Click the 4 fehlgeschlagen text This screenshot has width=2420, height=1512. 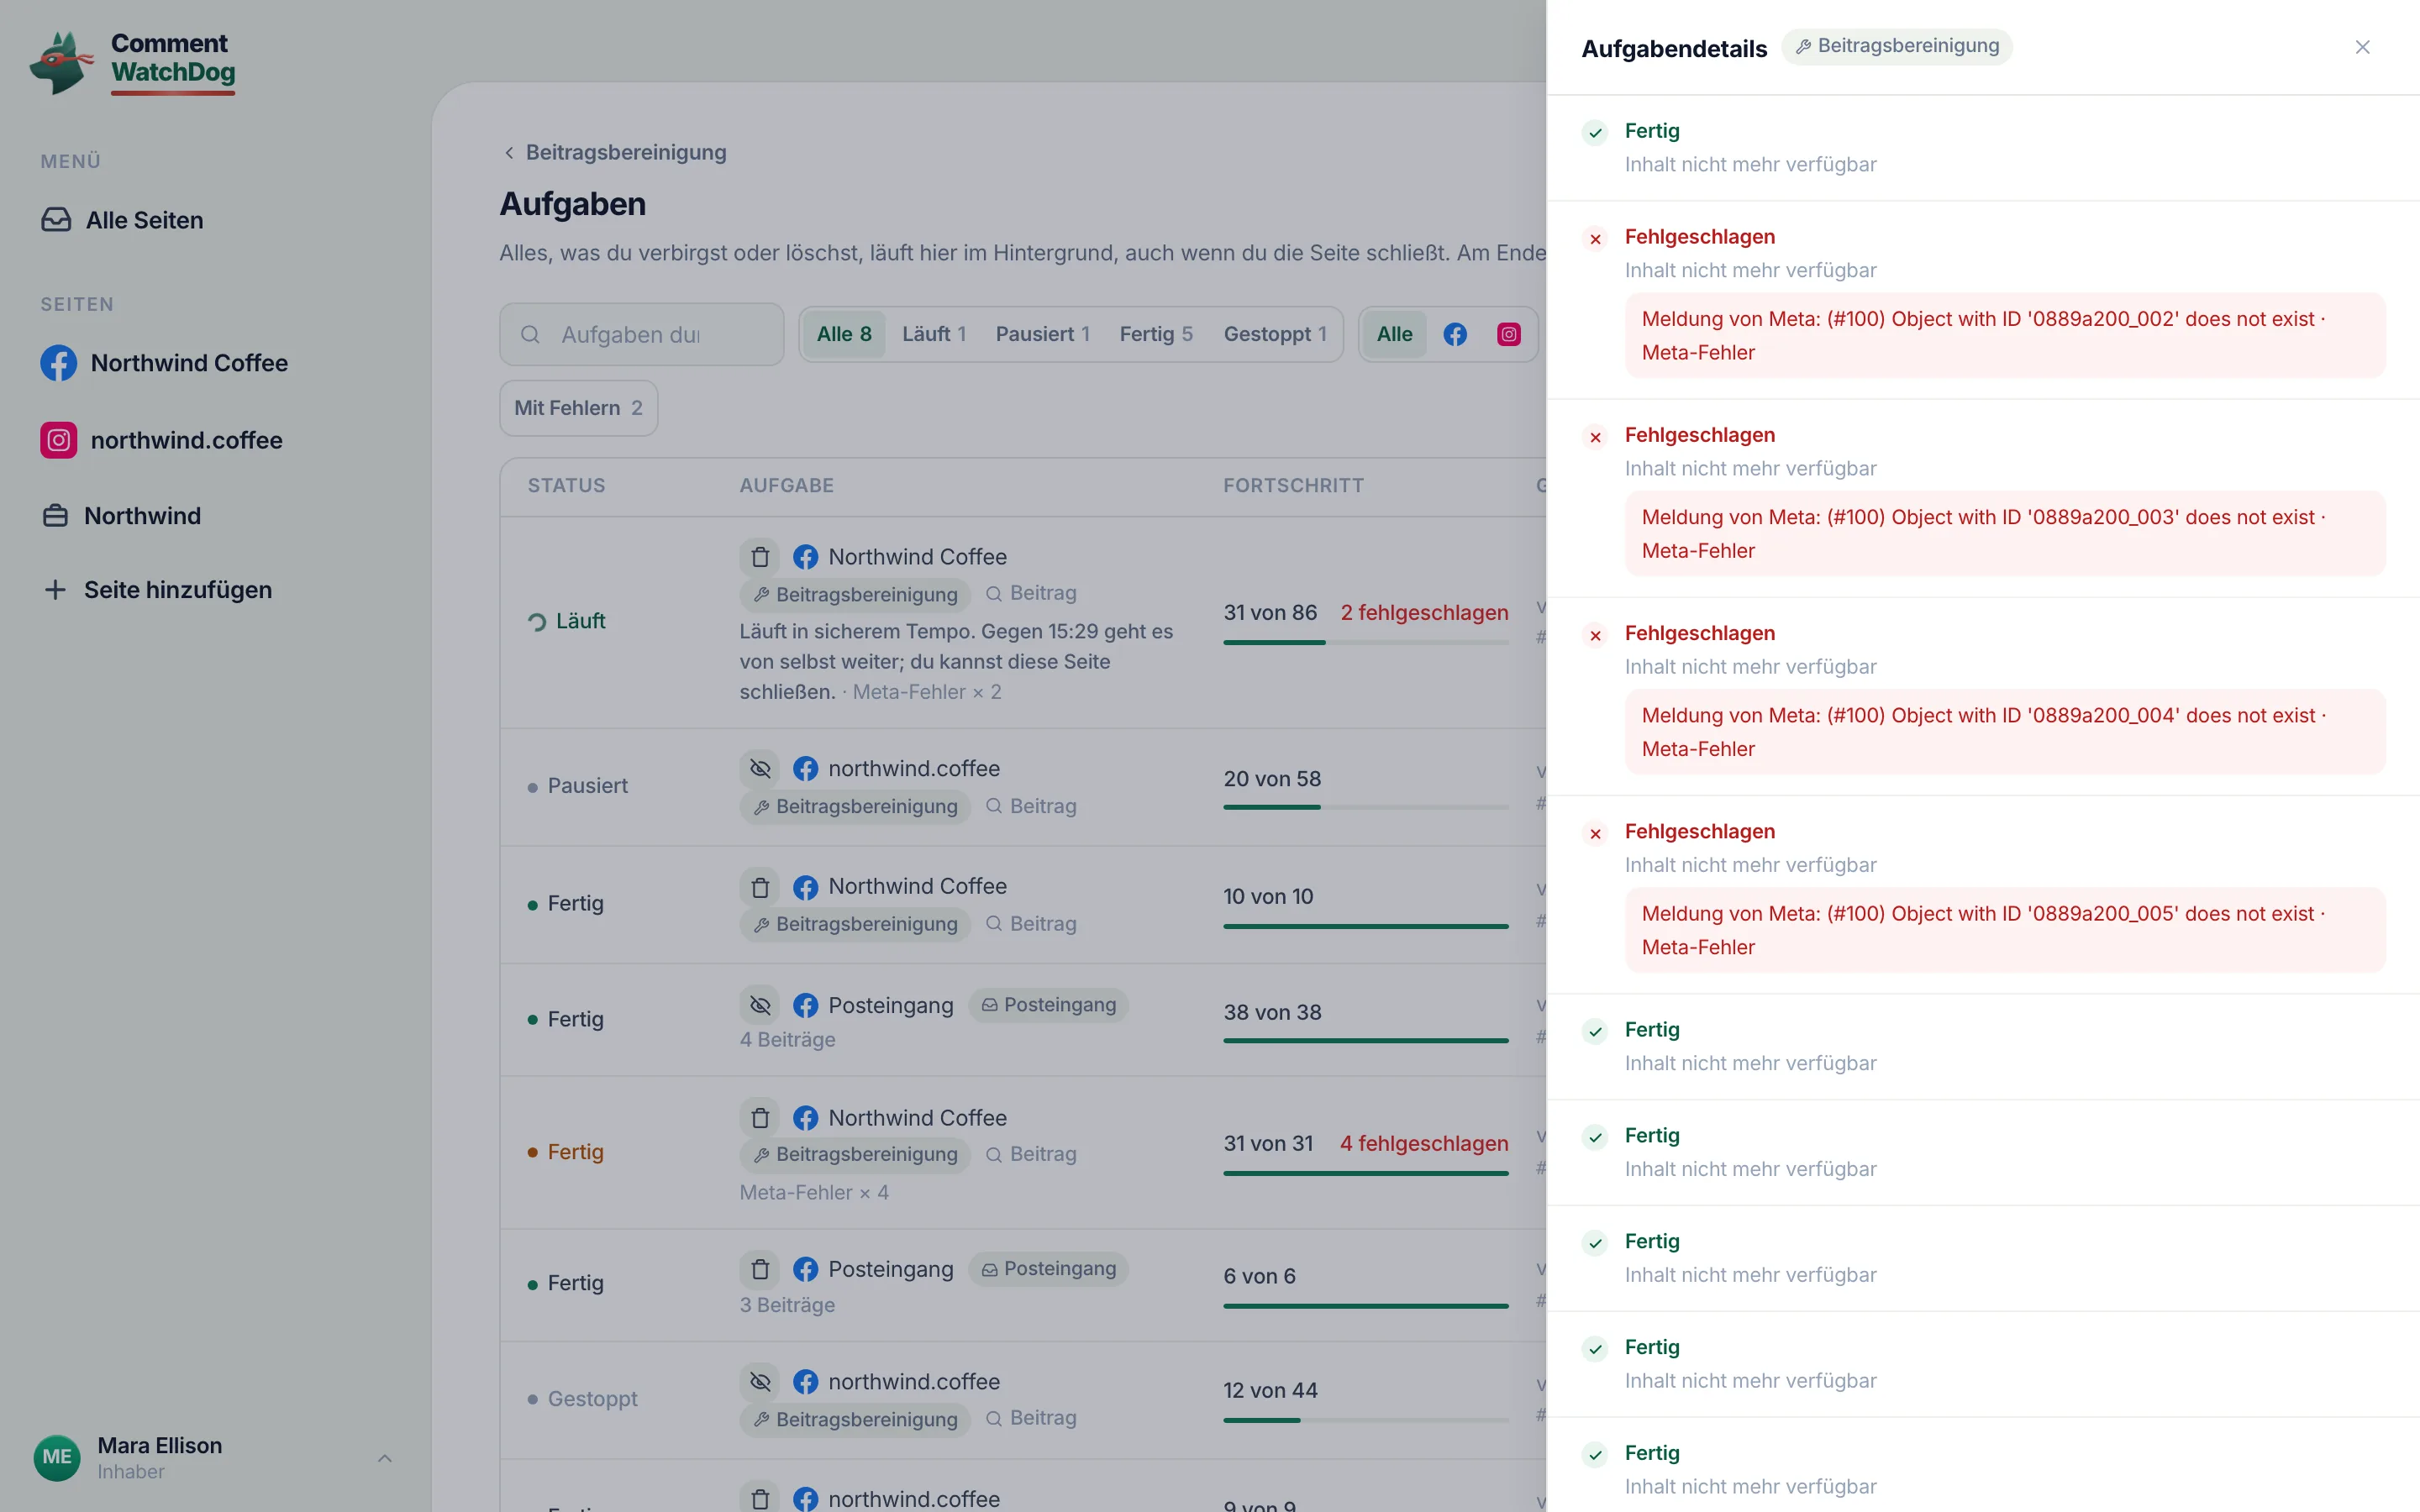(1424, 1143)
